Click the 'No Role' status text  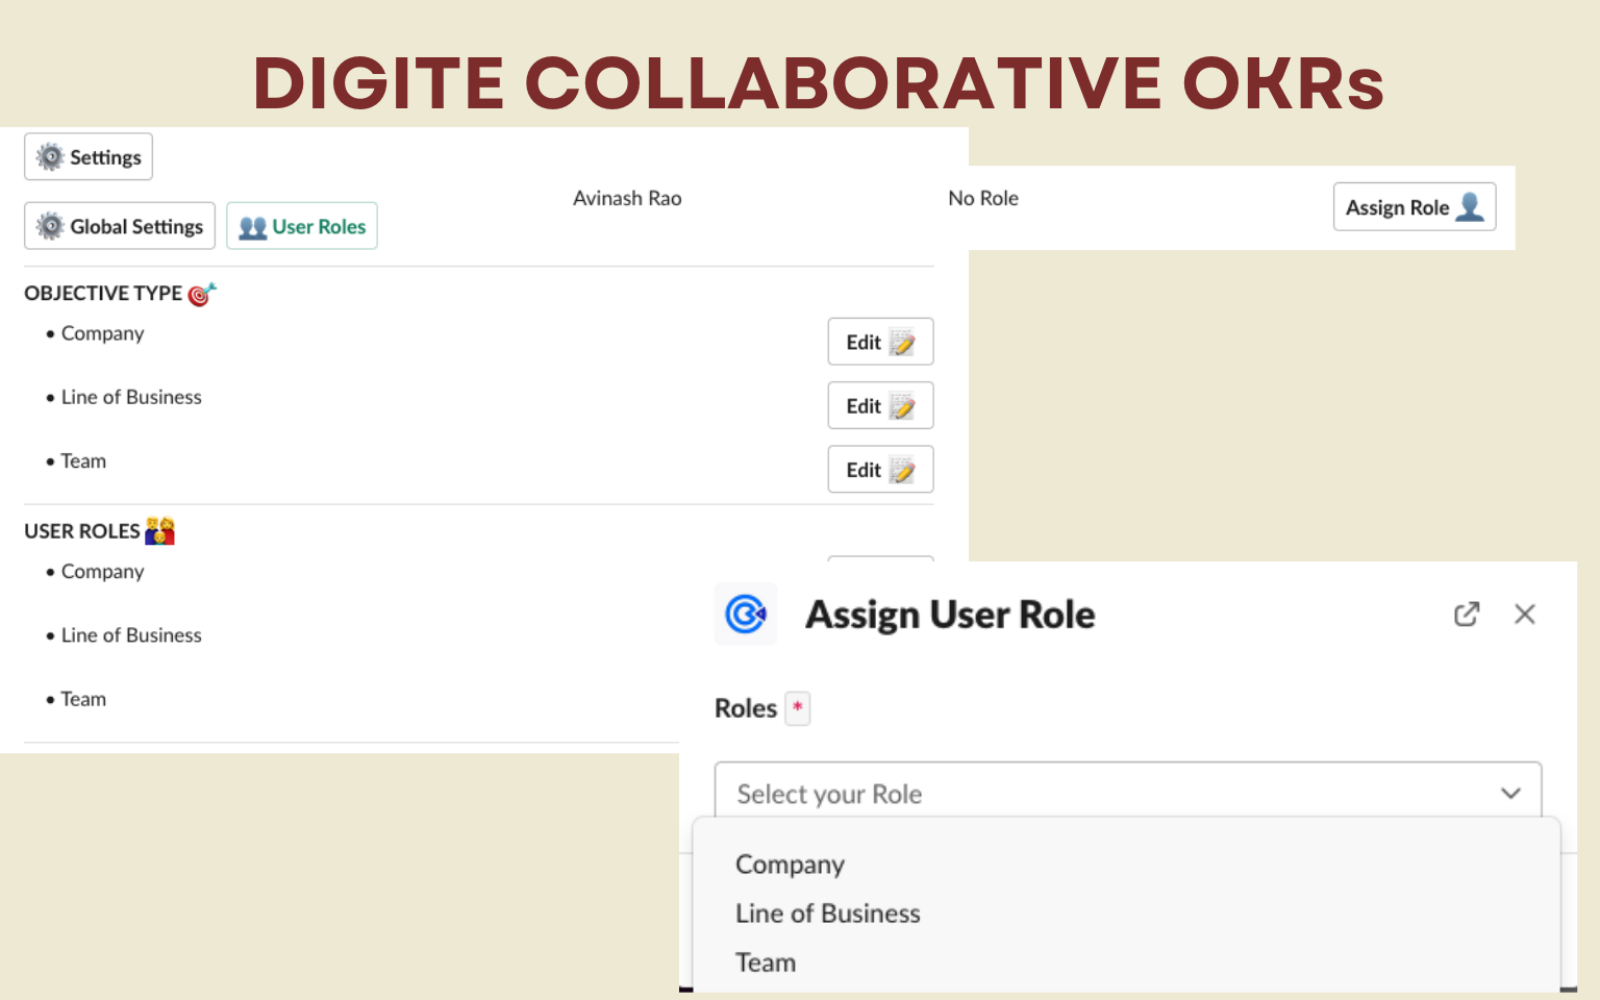click(983, 198)
